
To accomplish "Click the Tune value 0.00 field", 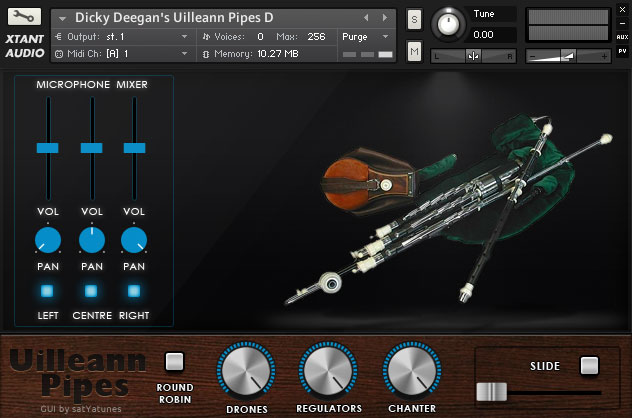I will (x=494, y=35).
